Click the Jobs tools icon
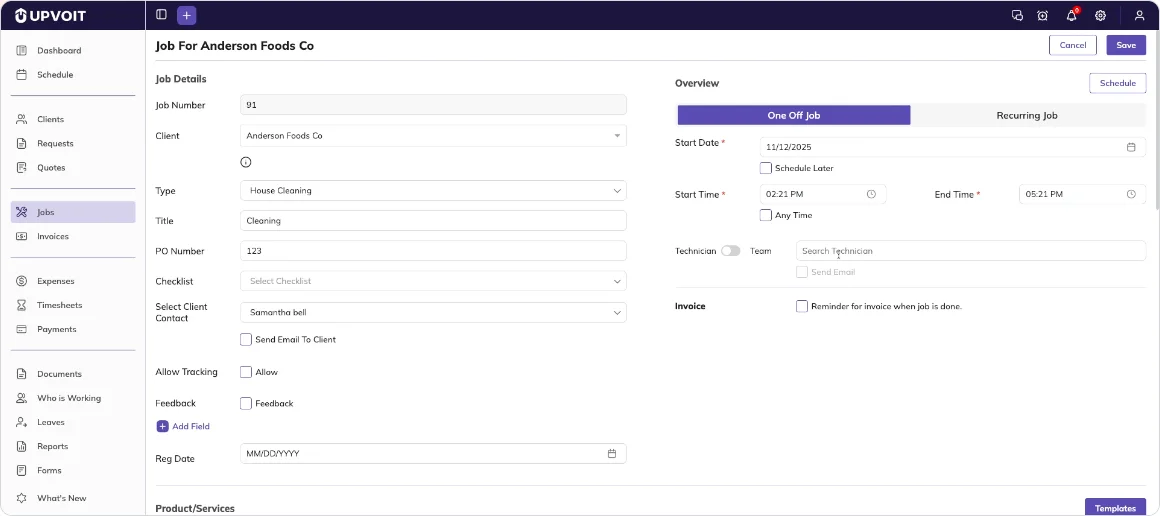This screenshot has width=1160, height=516. click(x=21, y=212)
